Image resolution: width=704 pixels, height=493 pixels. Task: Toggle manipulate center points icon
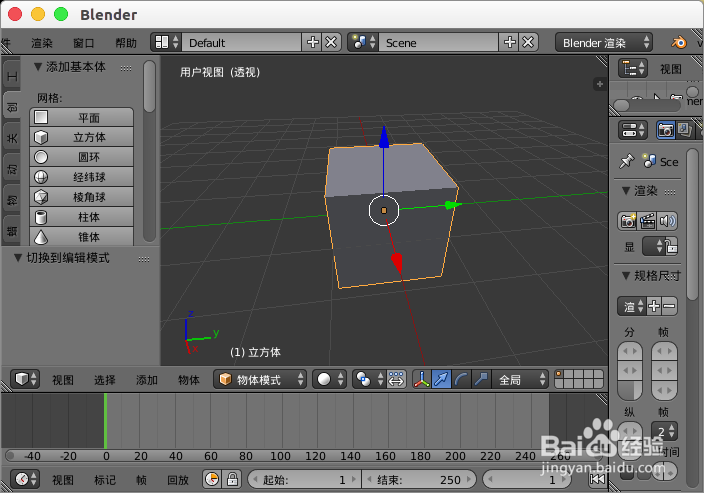click(x=396, y=379)
